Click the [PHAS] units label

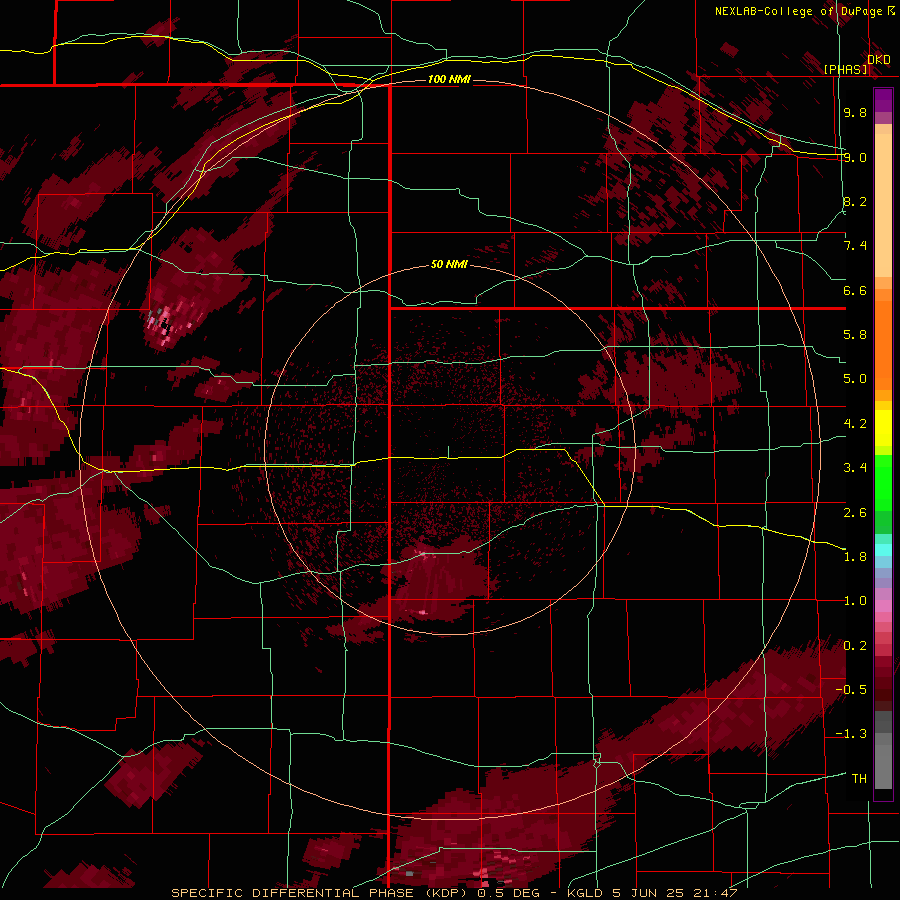click(x=845, y=69)
